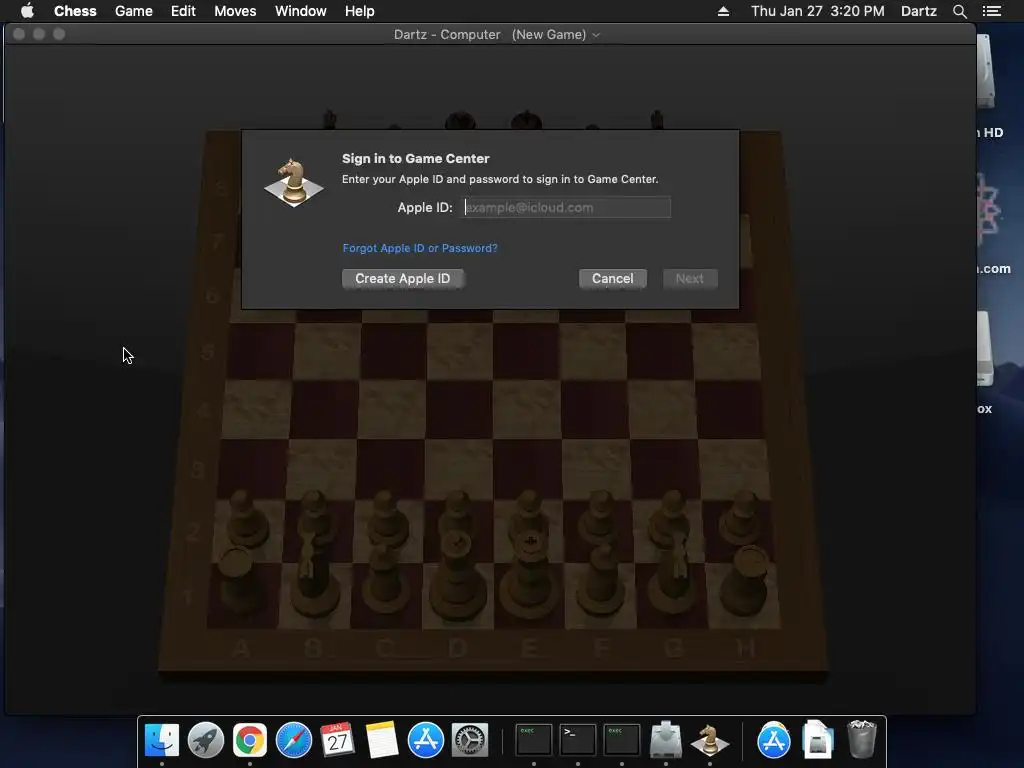Open Safari compass icon in Dock
Image resolution: width=1024 pixels, height=768 pixels.
294,740
